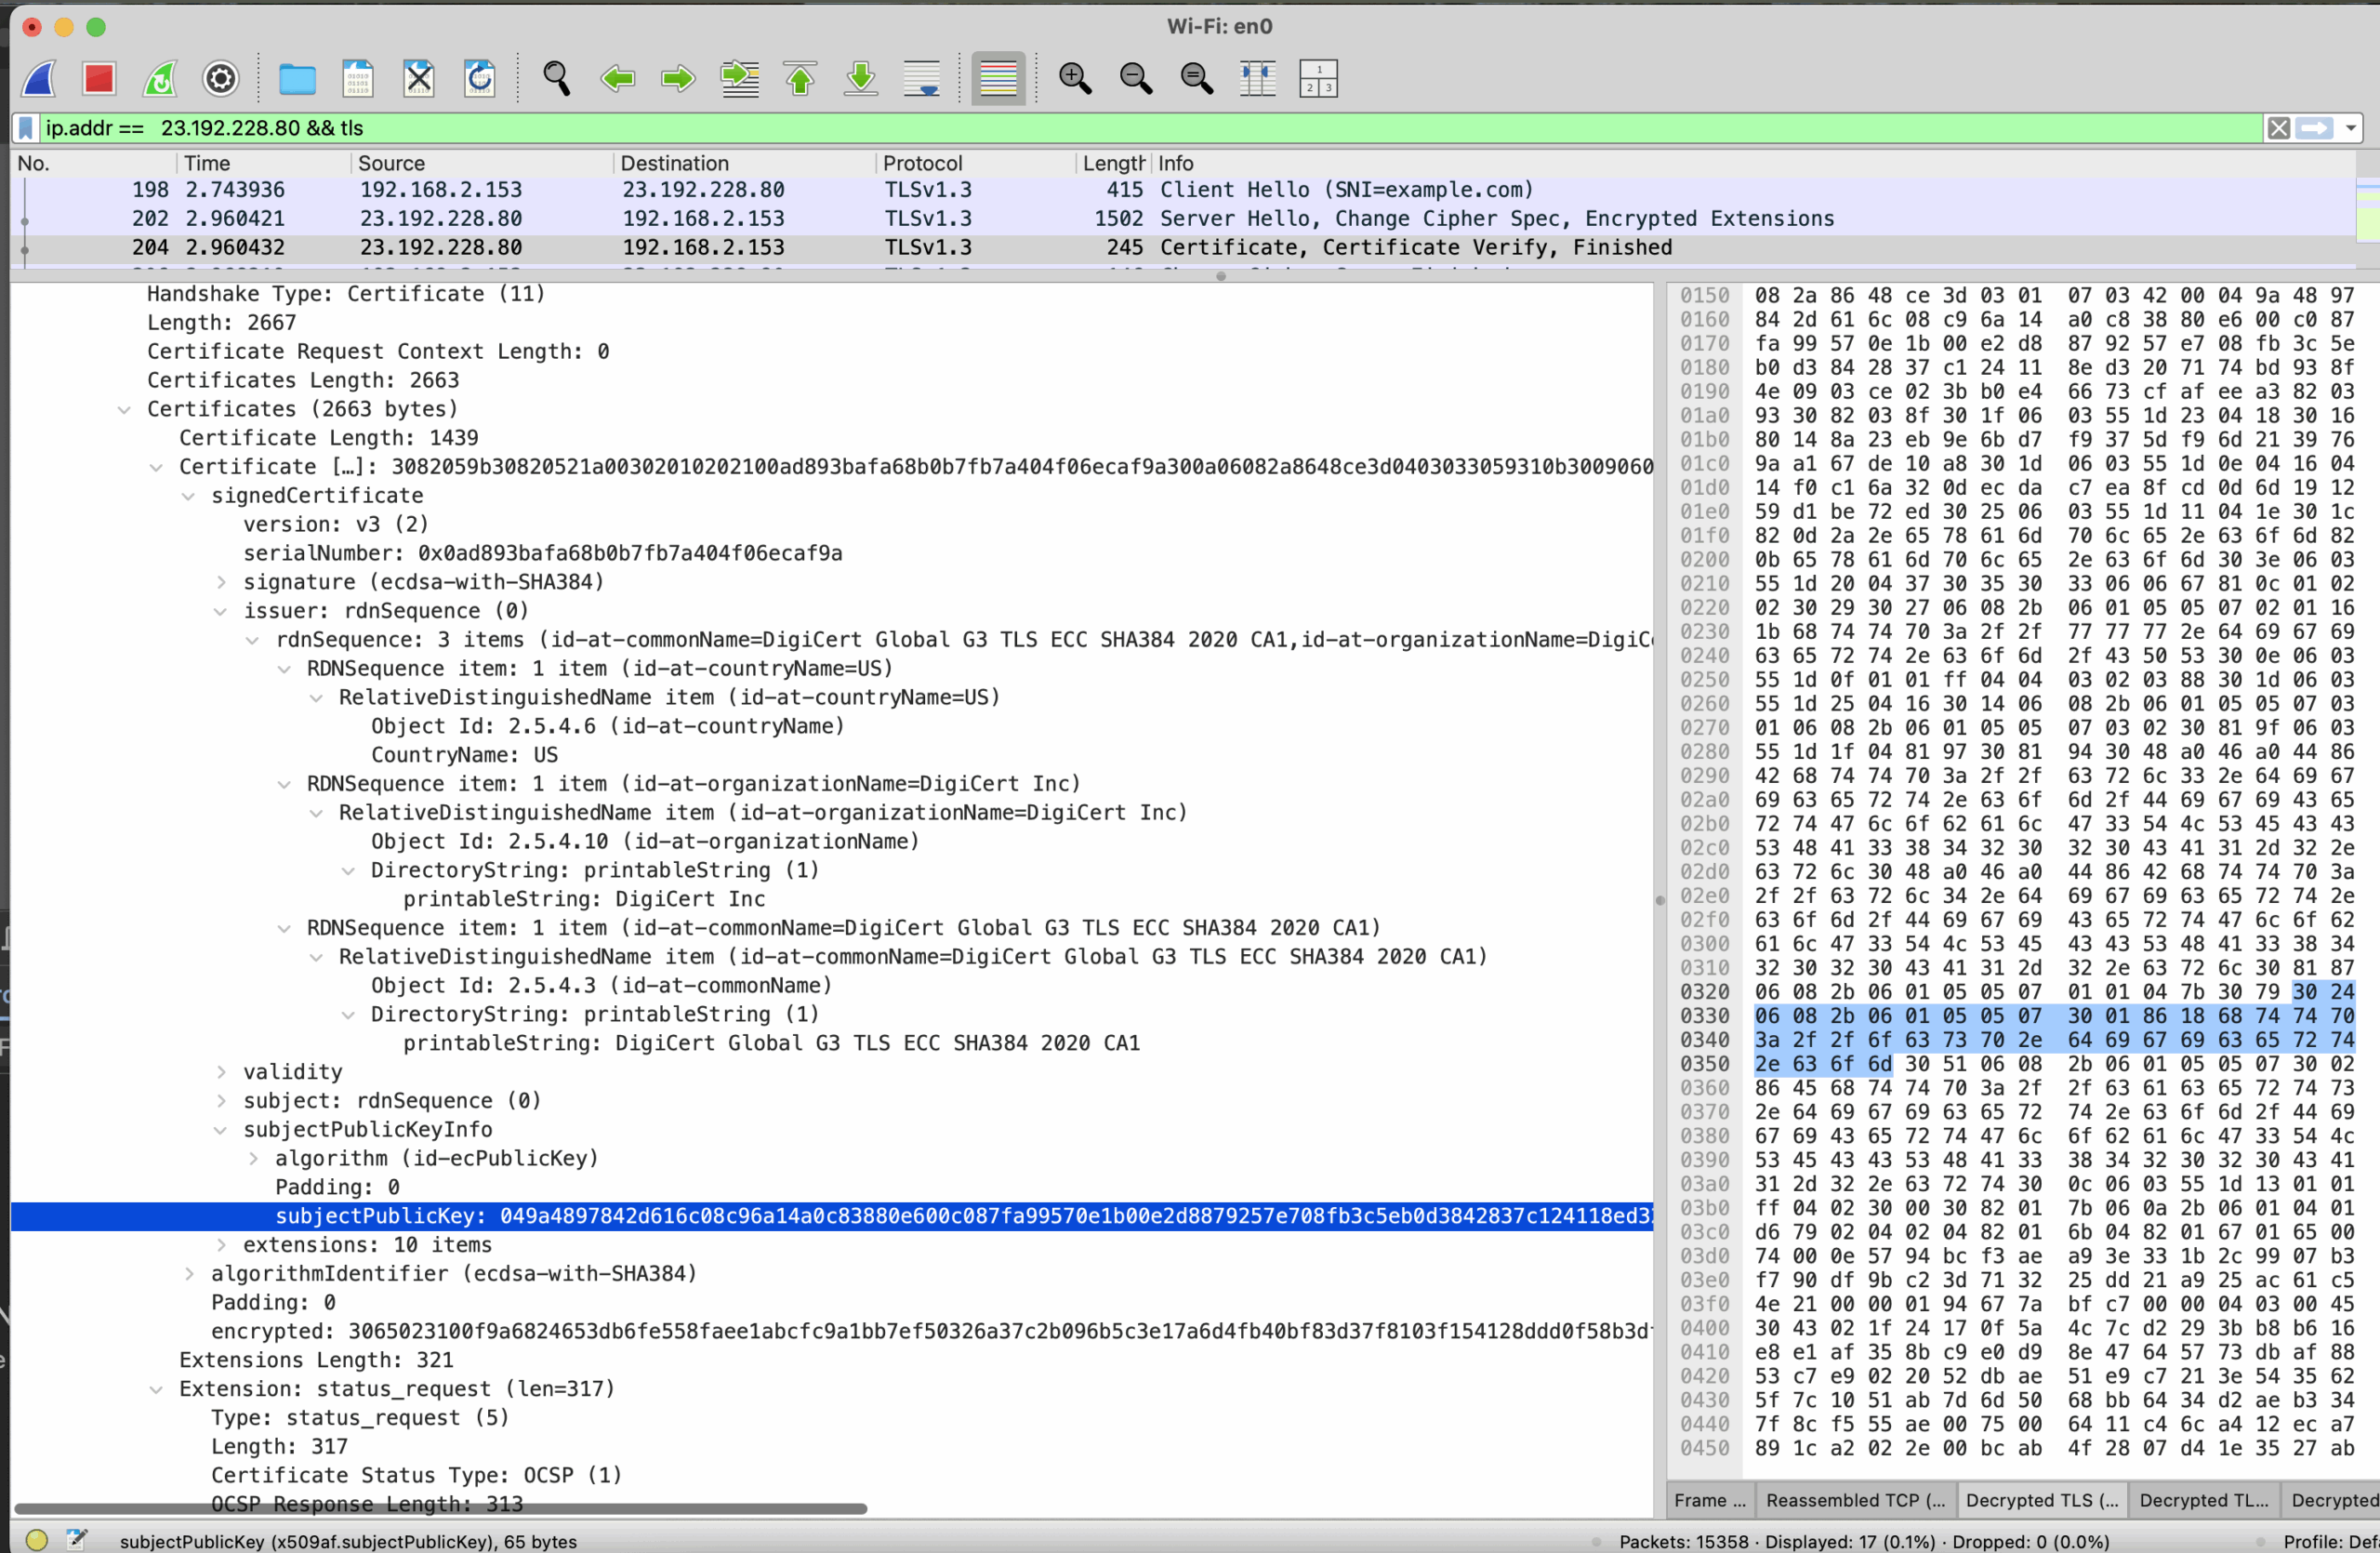Open filter history dropdown arrow
Image resolution: width=2380 pixels, height=1553 pixels.
(x=2350, y=128)
